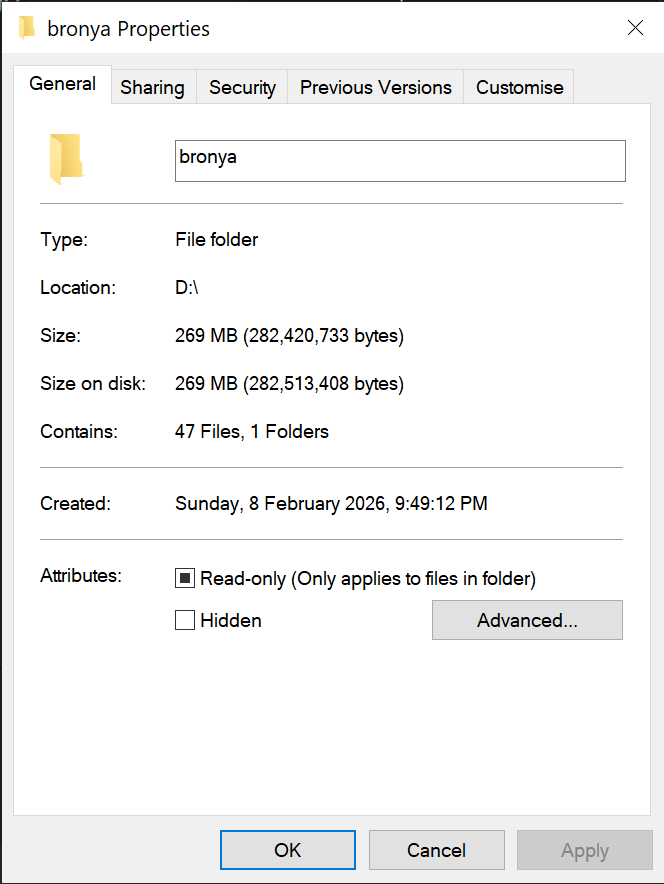The height and width of the screenshot is (884, 664).
Task: Click the folder icon in title bar
Action: (26, 28)
